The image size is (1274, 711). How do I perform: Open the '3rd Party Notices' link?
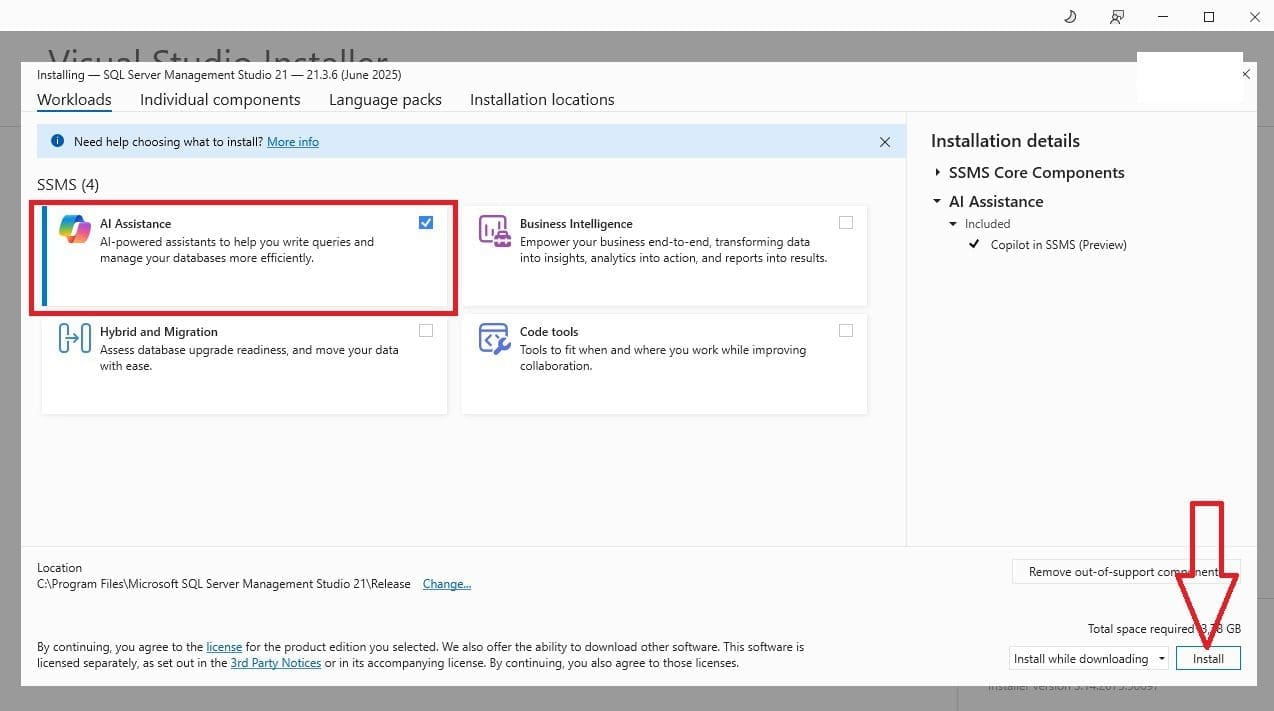point(276,663)
